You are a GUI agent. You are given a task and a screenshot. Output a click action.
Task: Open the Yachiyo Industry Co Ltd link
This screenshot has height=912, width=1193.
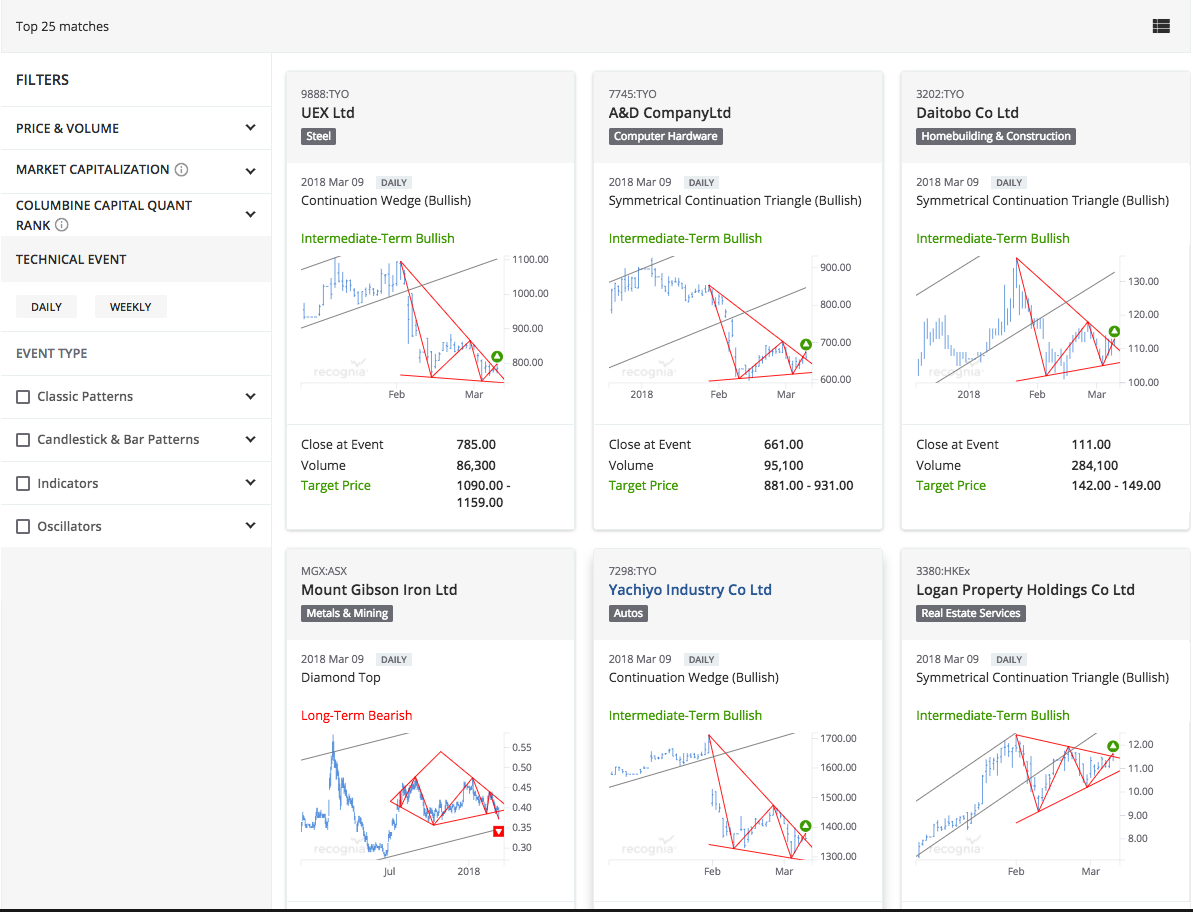690,589
